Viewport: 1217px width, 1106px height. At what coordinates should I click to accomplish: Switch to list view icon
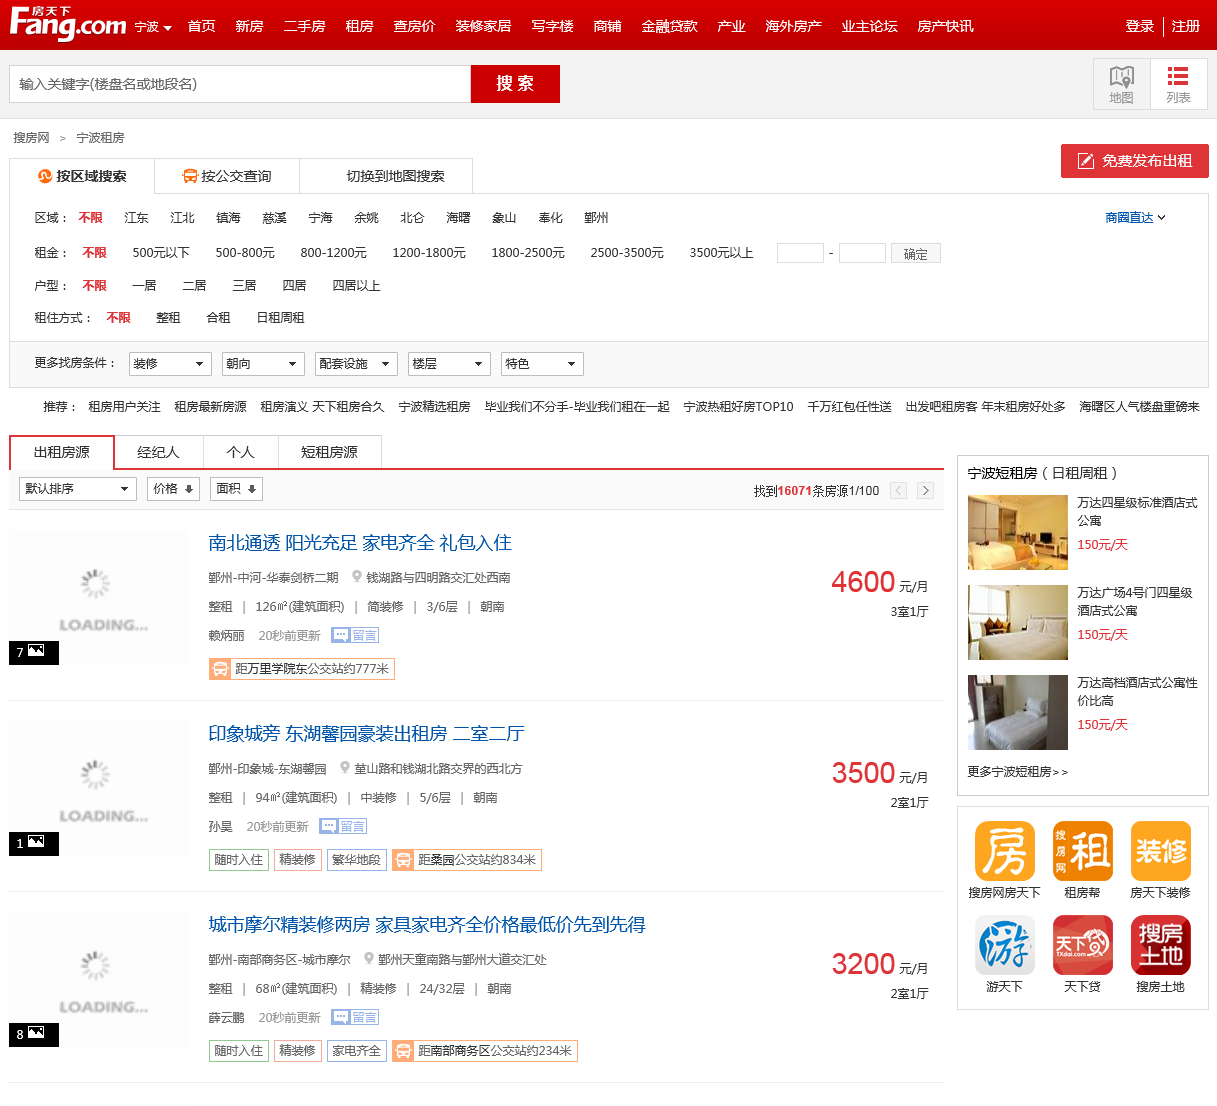(1178, 84)
